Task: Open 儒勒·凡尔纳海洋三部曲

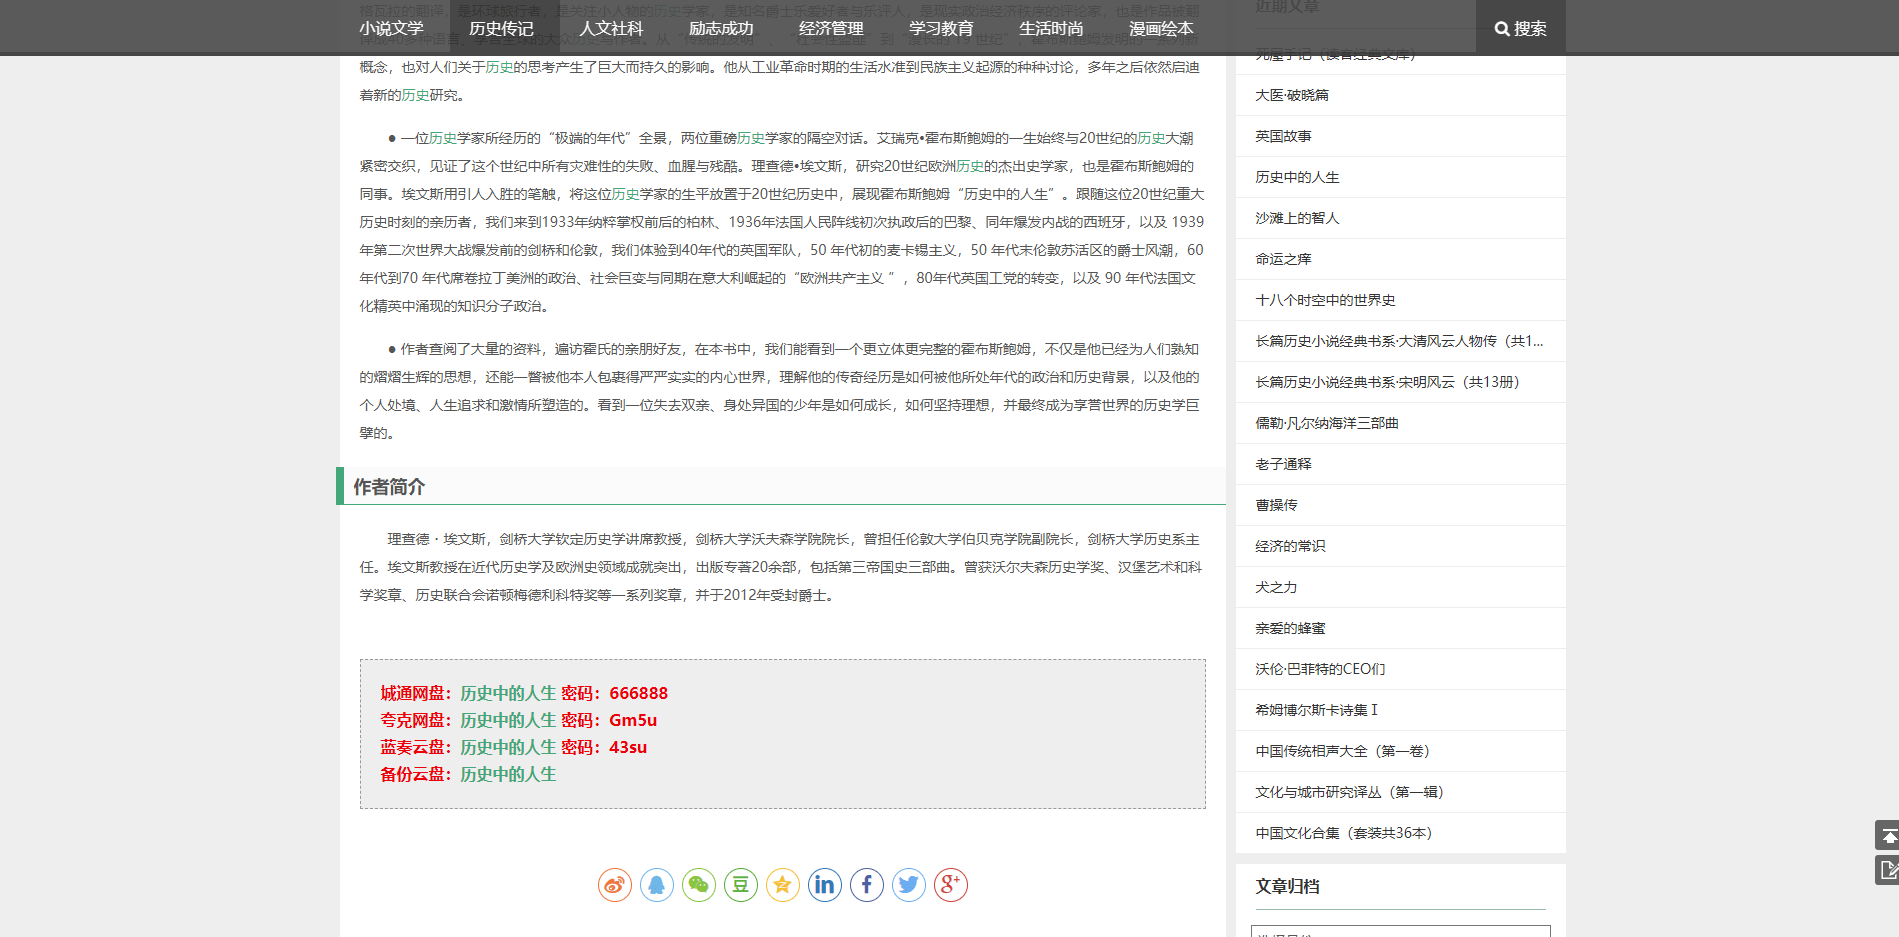Action: pyautogui.click(x=1327, y=423)
